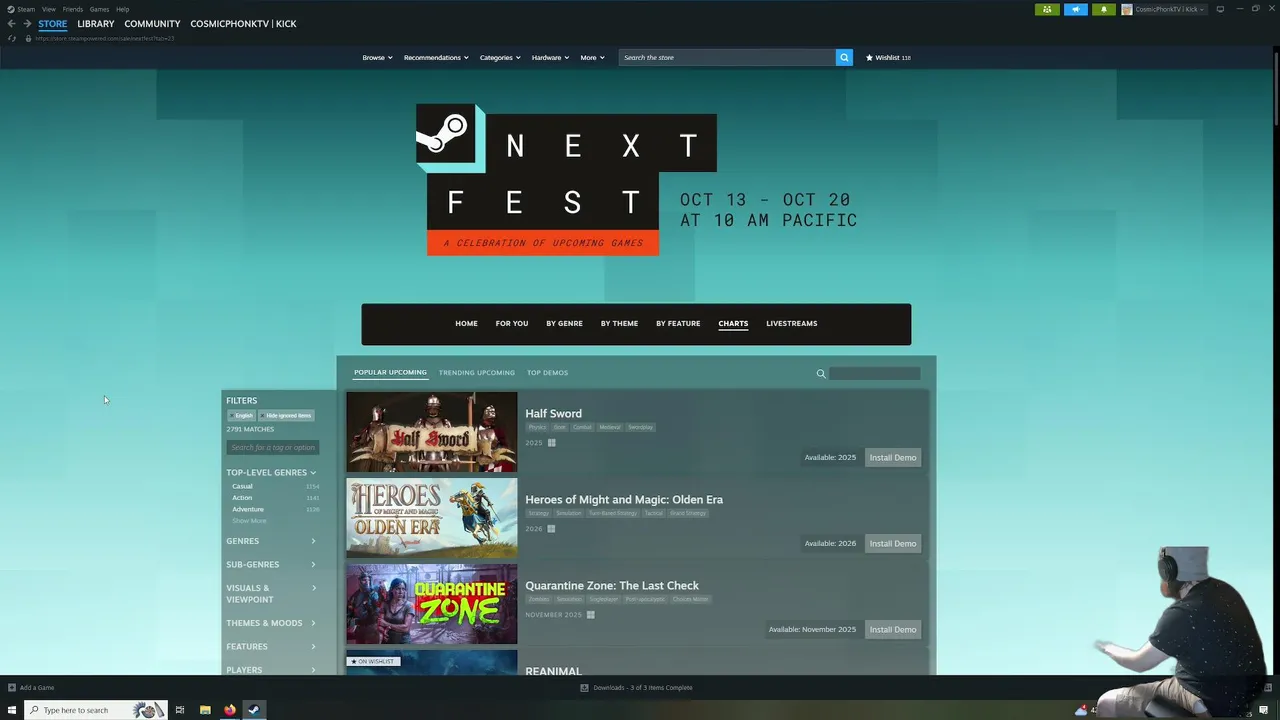The height and width of the screenshot is (720, 1280).
Task: Install the Half Sword demo
Action: pos(893,457)
